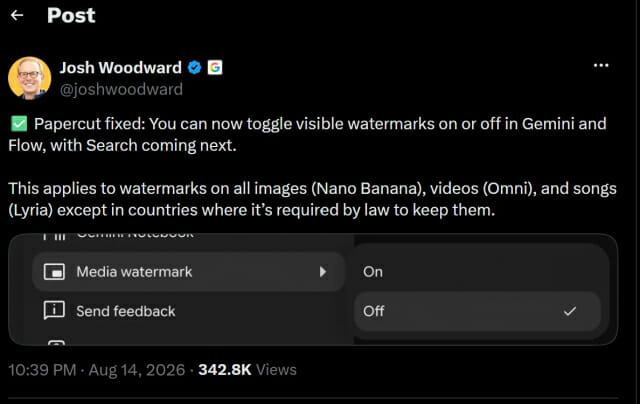
Task: Click the checkmark beside Off
Action: tap(570, 311)
